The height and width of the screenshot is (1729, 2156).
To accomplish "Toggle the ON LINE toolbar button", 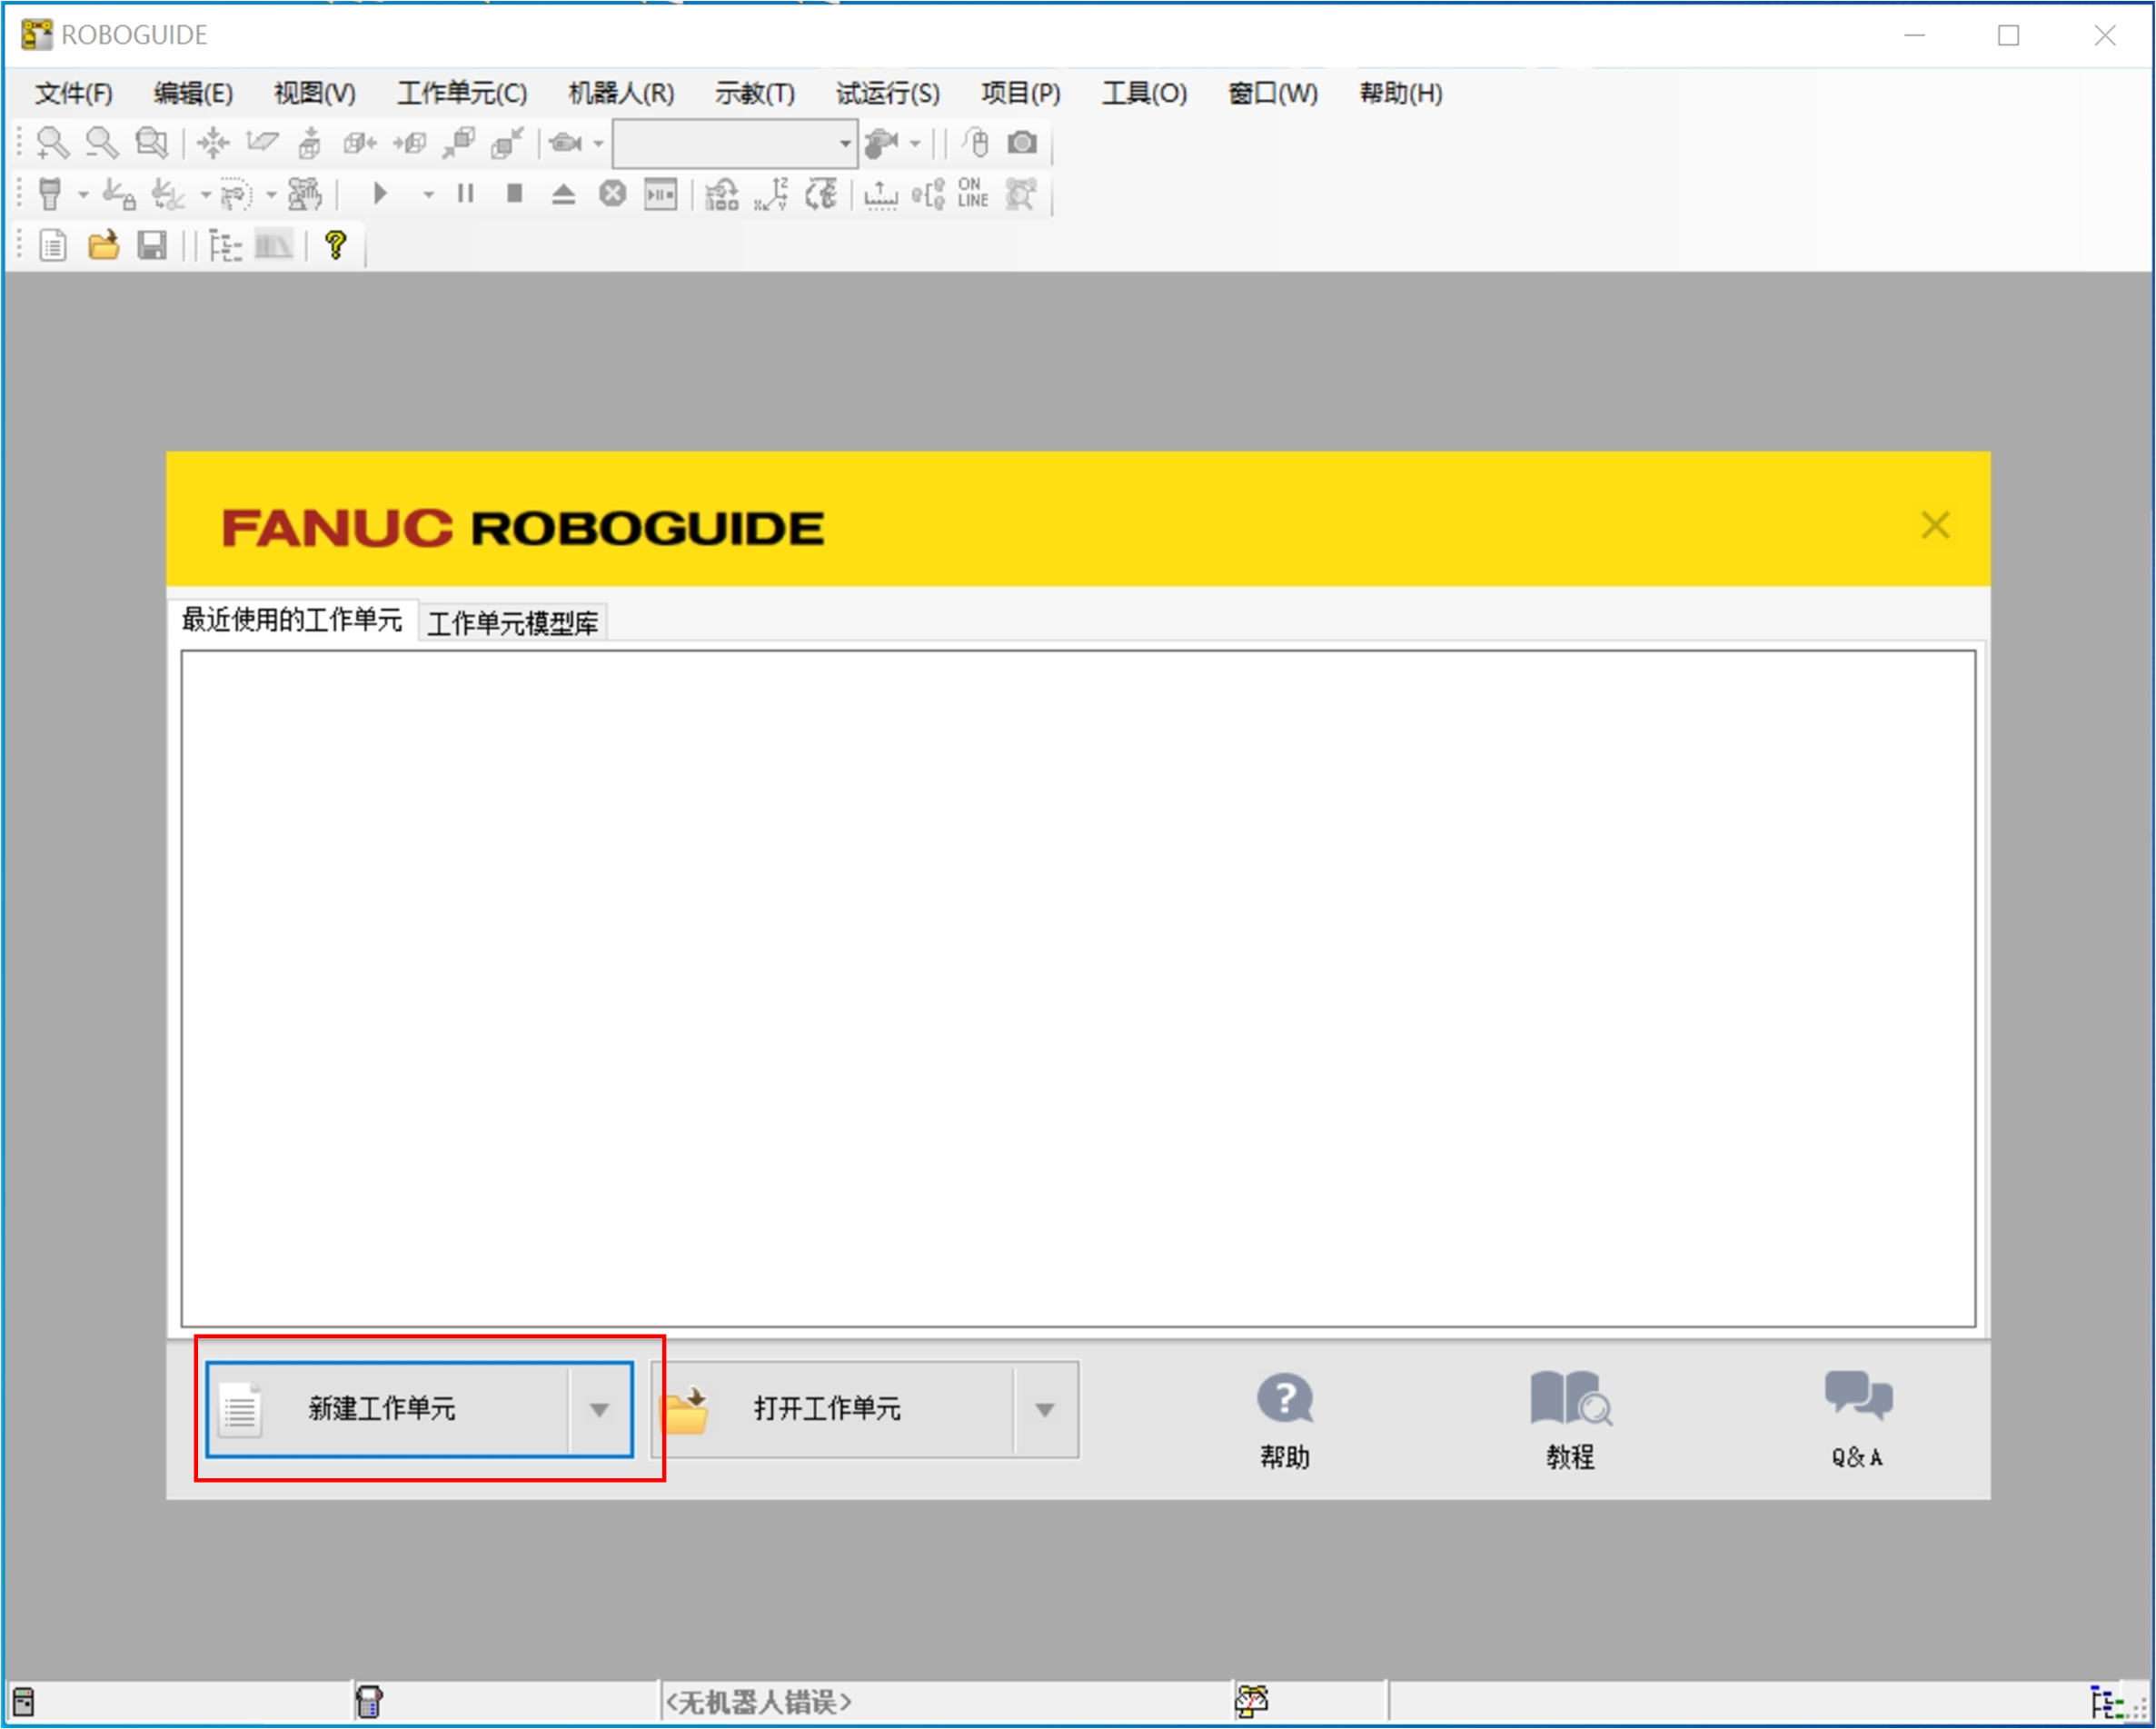I will (972, 193).
